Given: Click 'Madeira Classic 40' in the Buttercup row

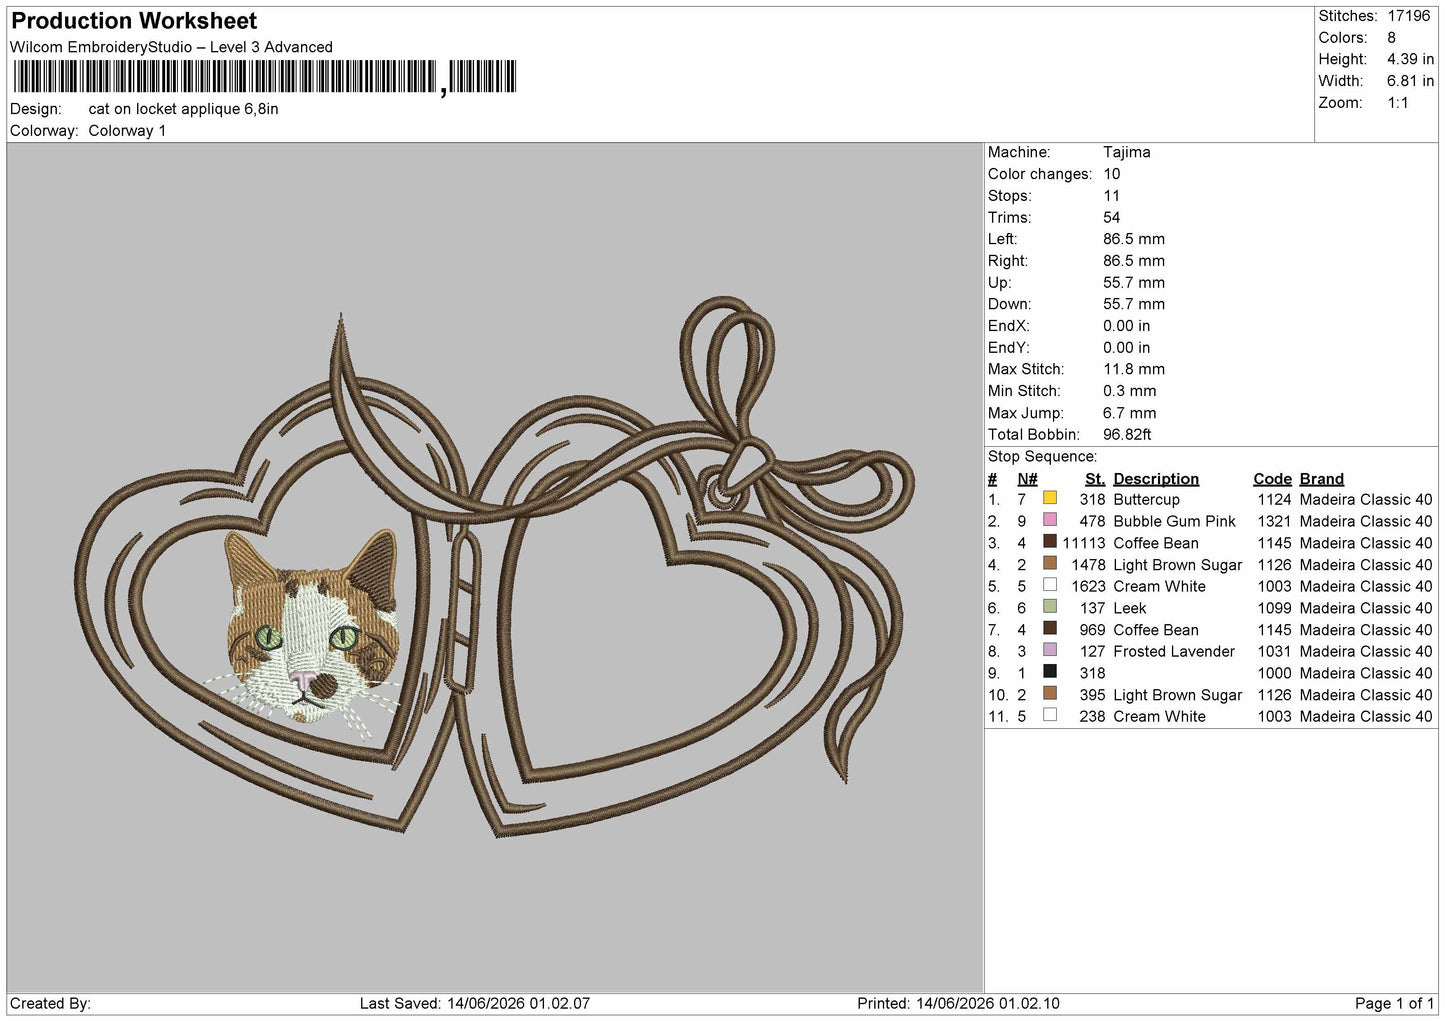Looking at the screenshot, I should coord(1366,500).
